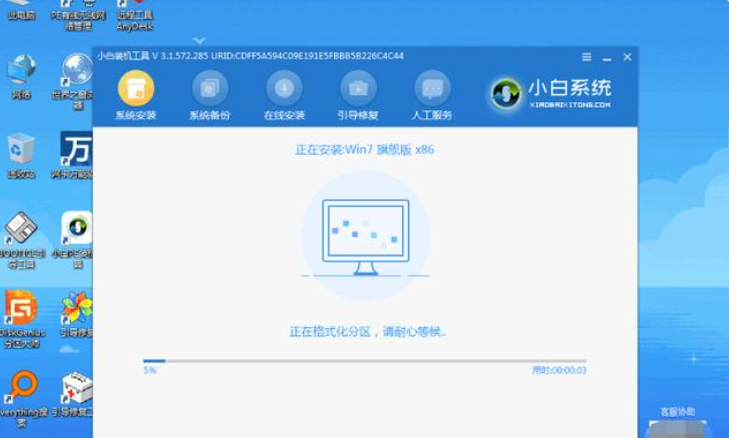Click the monitor illustration in center
The image size is (729, 438).
click(365, 238)
